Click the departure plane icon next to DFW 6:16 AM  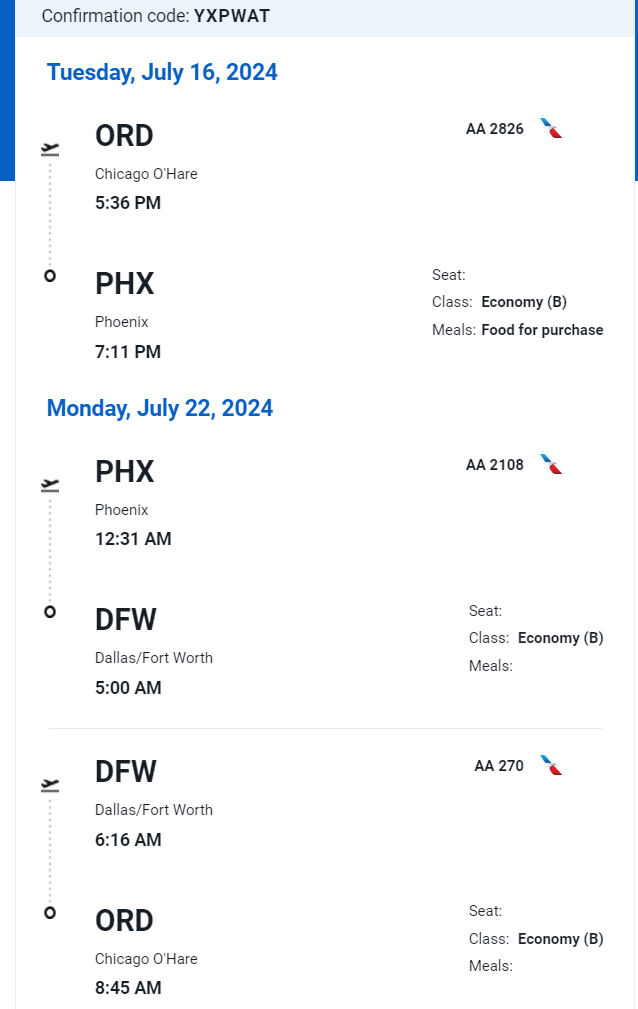50,785
